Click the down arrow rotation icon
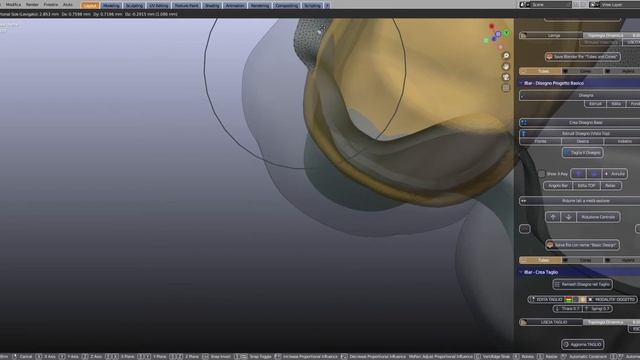 pyautogui.click(x=569, y=217)
